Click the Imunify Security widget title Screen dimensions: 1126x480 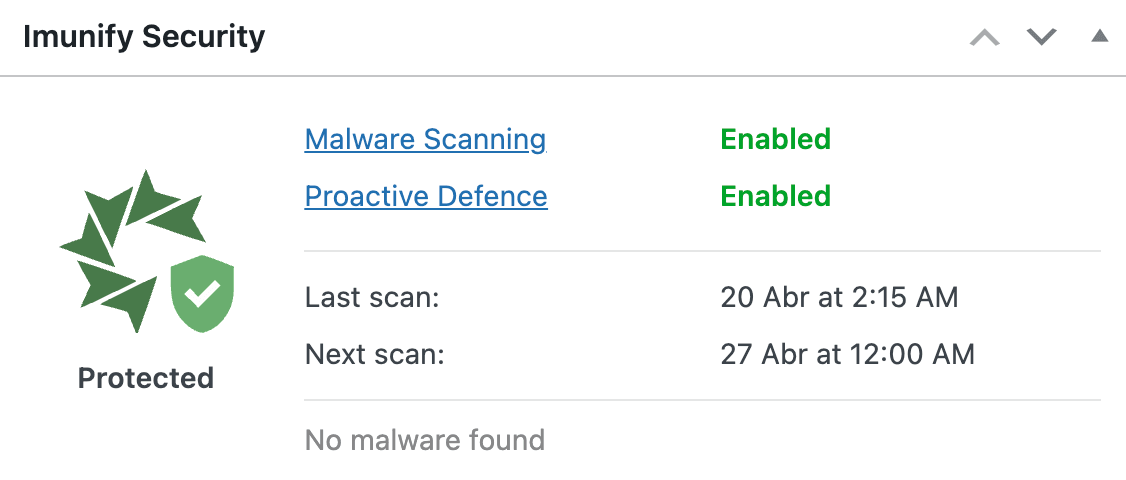(x=144, y=38)
